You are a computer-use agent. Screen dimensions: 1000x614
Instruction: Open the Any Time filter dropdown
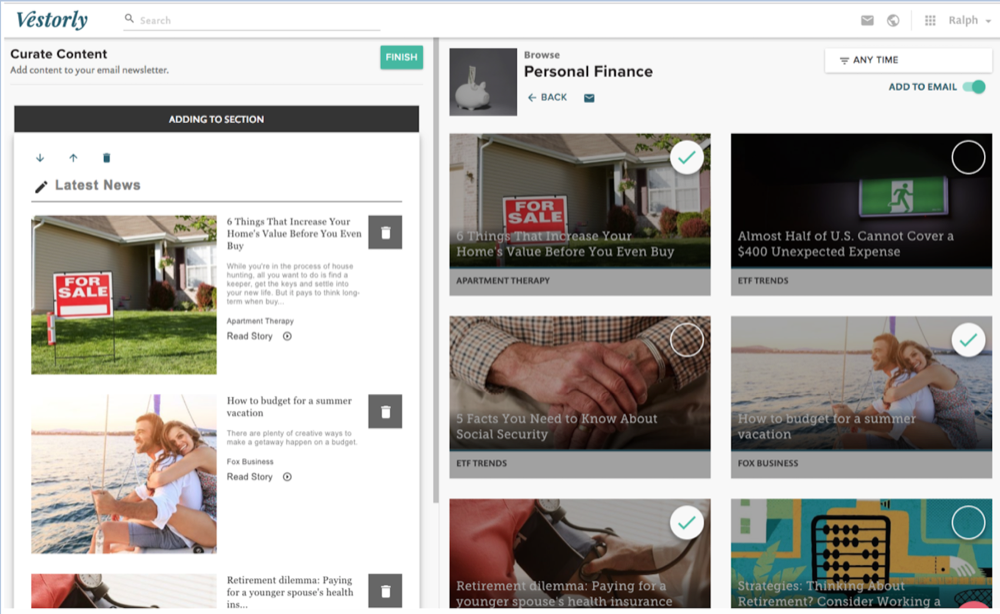coord(894,61)
